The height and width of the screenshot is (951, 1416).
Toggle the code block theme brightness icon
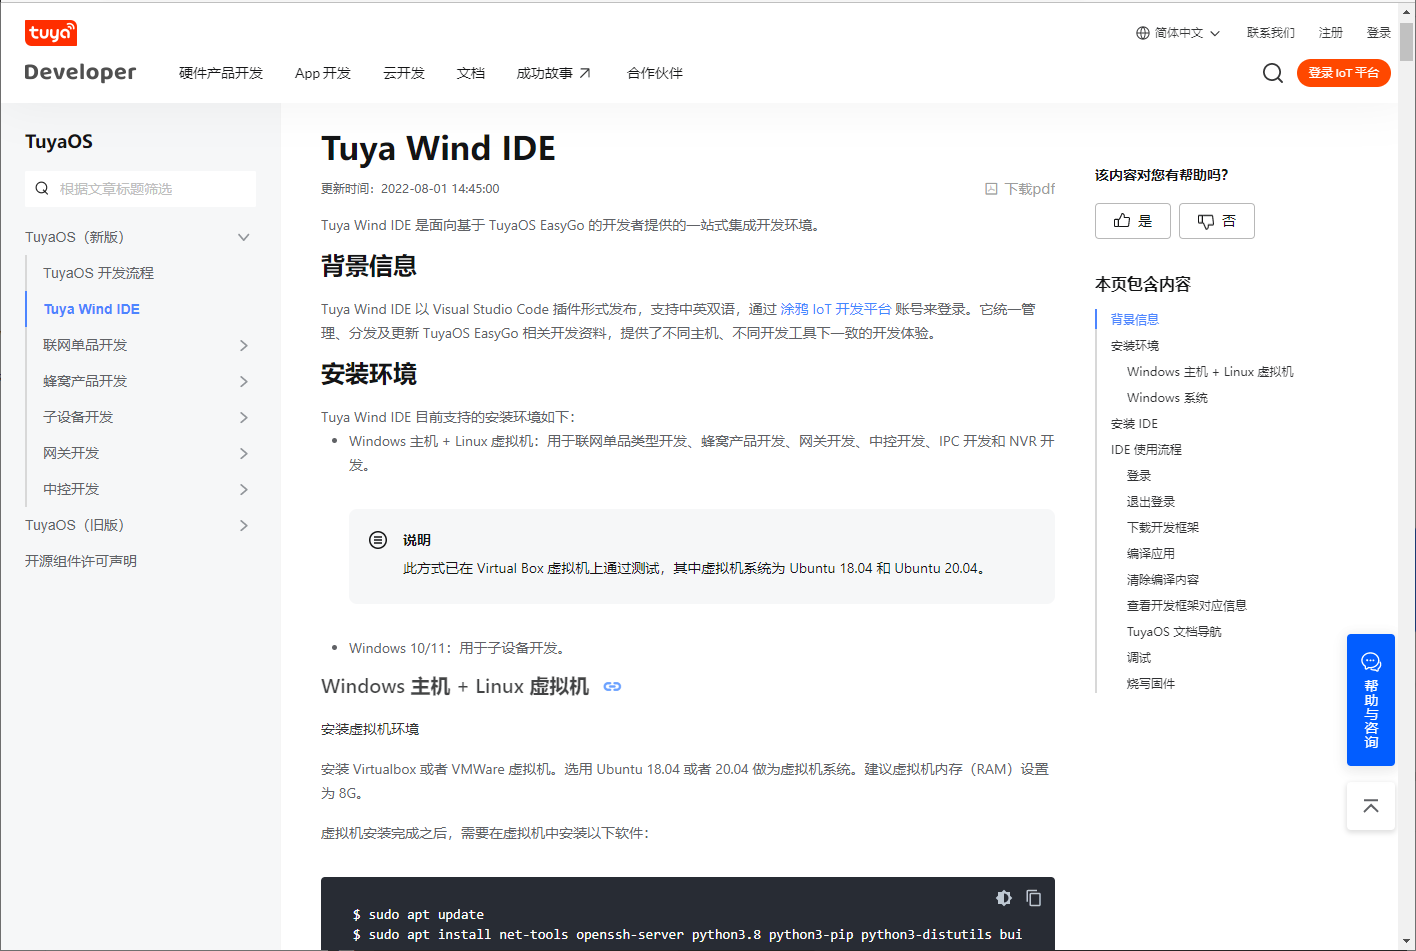click(x=1003, y=897)
